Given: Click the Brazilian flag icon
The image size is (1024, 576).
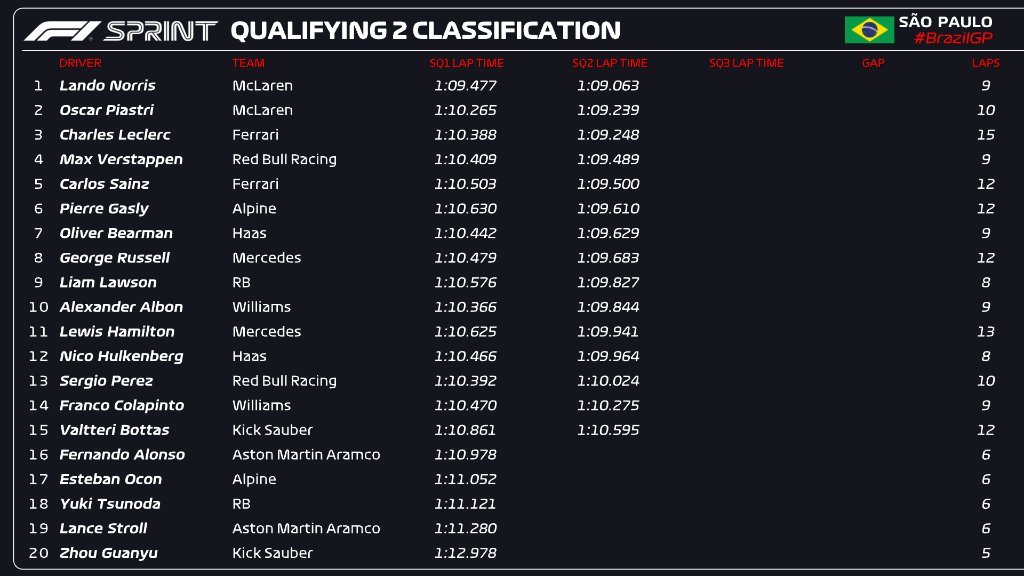Looking at the screenshot, I should pyautogui.click(x=869, y=30).
